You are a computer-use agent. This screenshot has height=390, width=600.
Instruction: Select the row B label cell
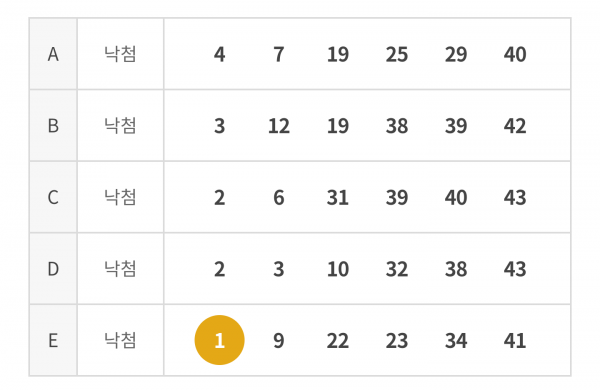coord(53,126)
